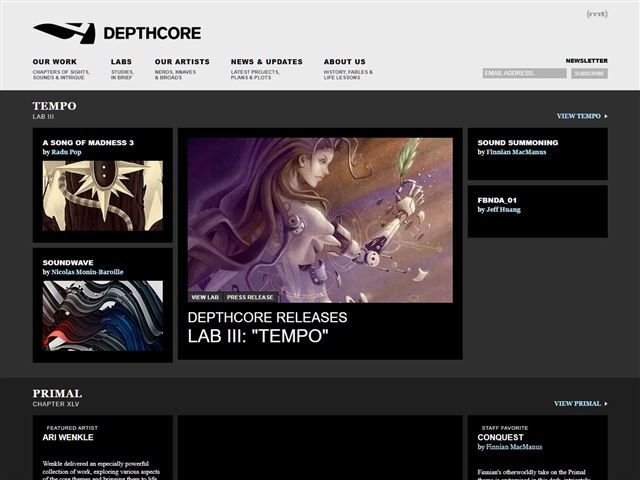Click the Depthcore wordmark text
Screen dimensions: 640x480
(152, 33)
